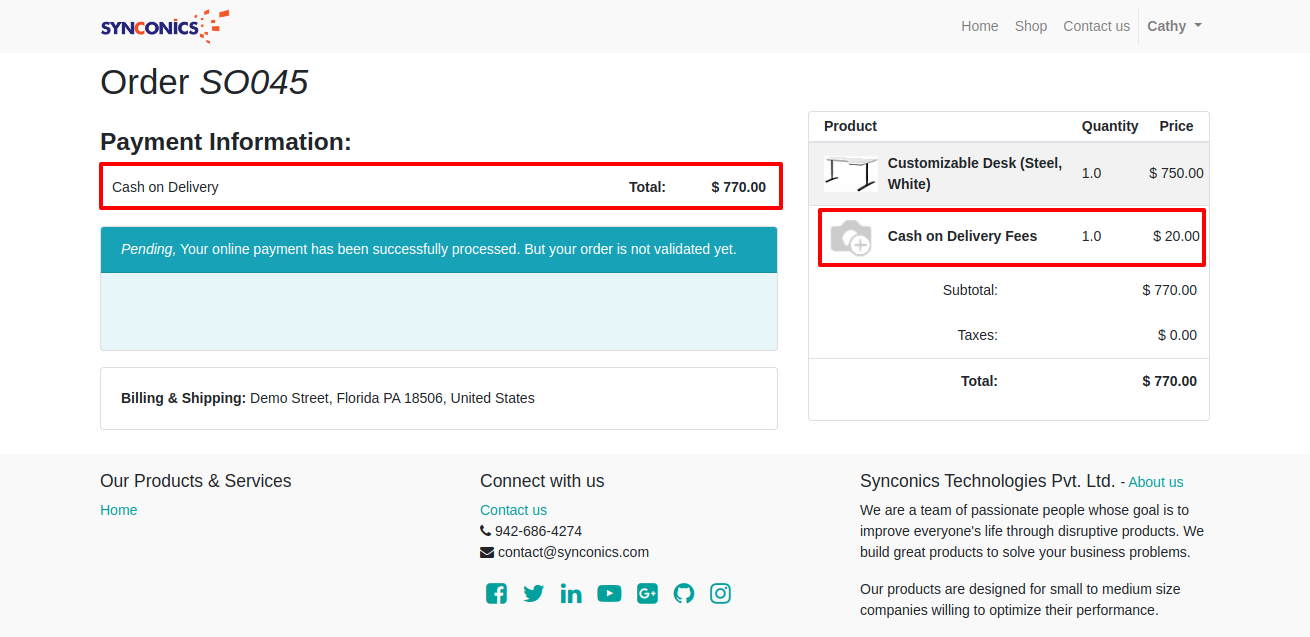Click the Synconics logo
Viewport: 1310px width, 637px height.
point(165,26)
